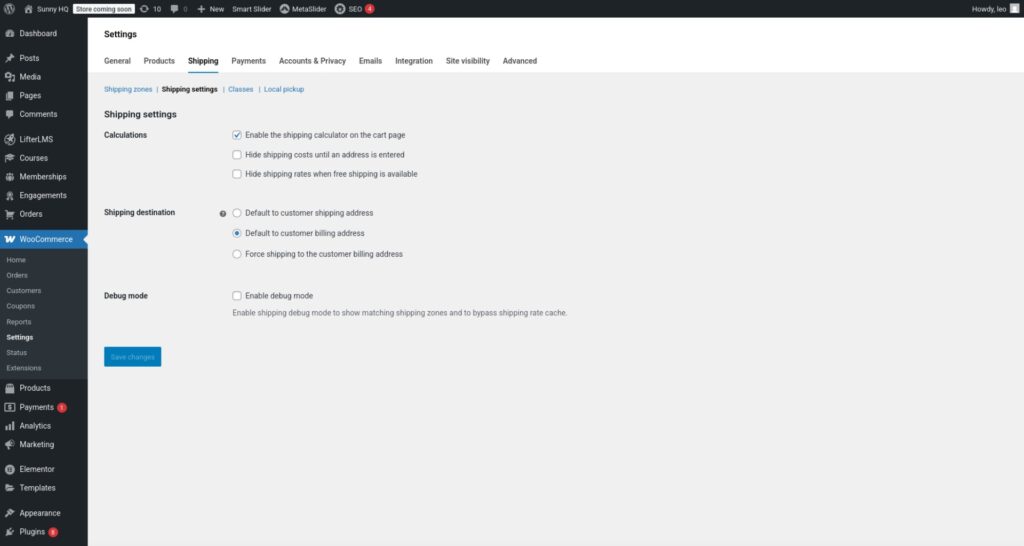Go to shipping Classes sub-section

click(x=240, y=89)
